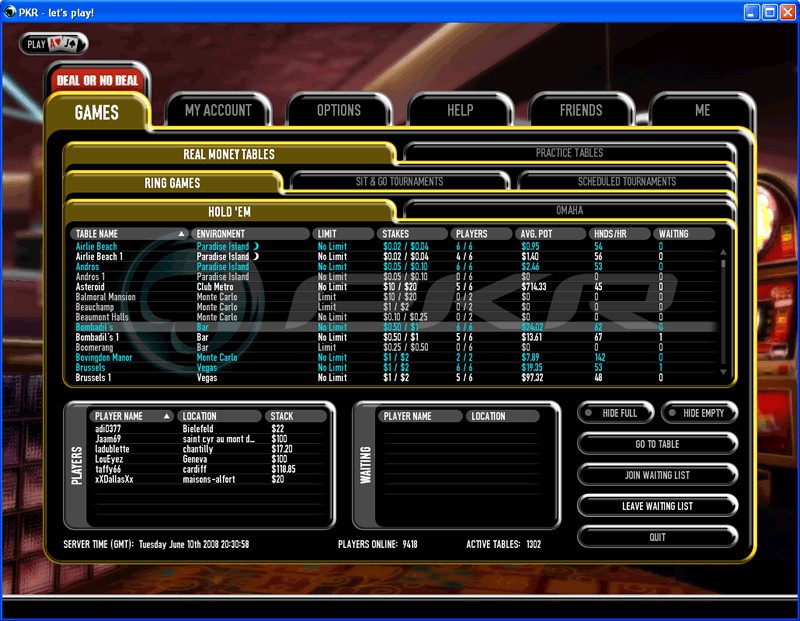Image resolution: width=800 pixels, height=621 pixels.
Task: Sort by Hnds/Hr column header
Action: point(619,234)
